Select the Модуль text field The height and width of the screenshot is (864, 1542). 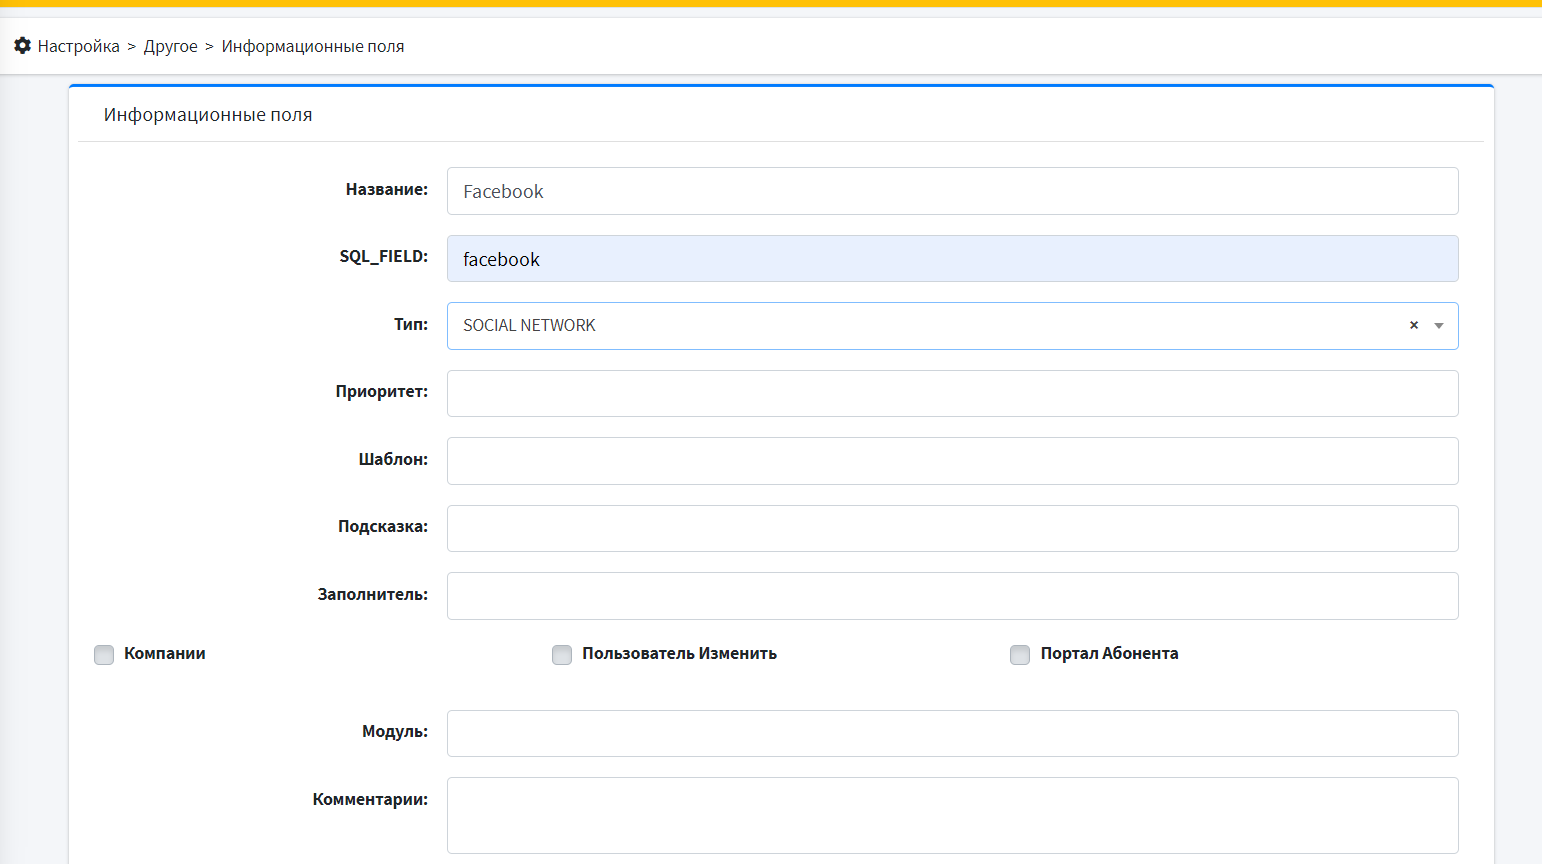tap(952, 734)
